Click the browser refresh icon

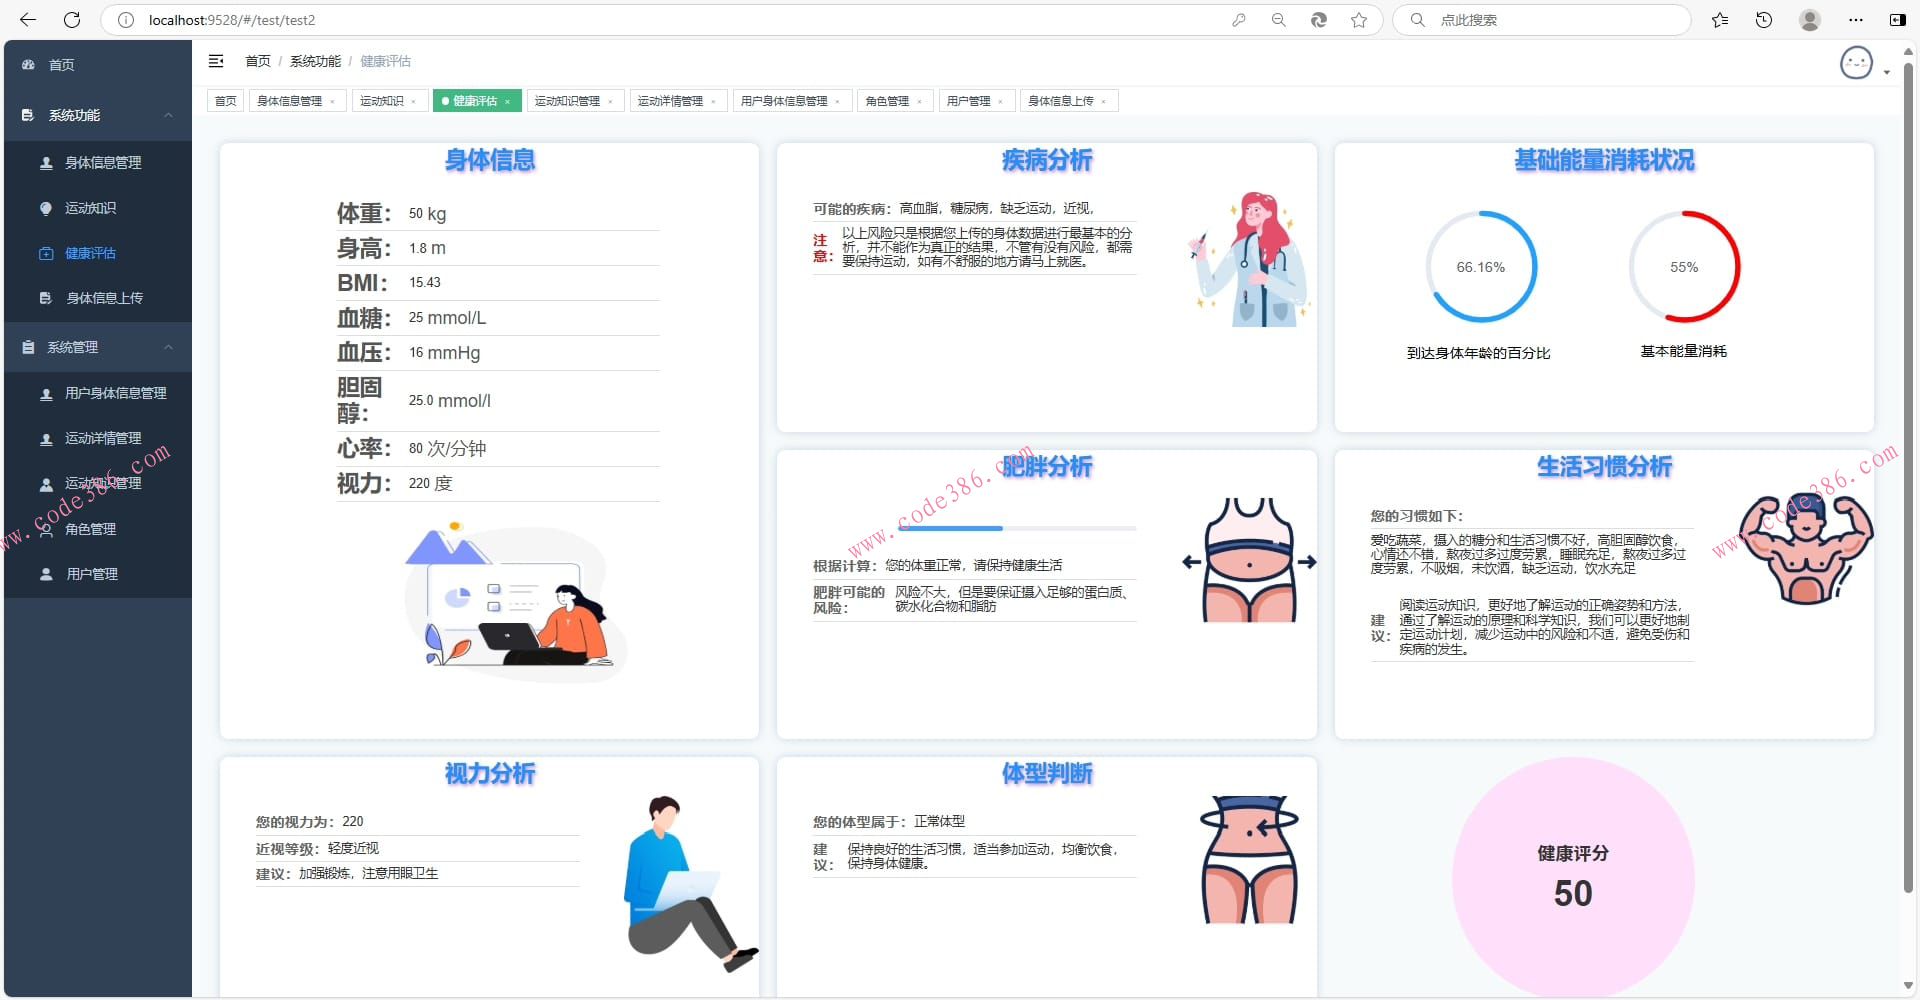(70, 19)
